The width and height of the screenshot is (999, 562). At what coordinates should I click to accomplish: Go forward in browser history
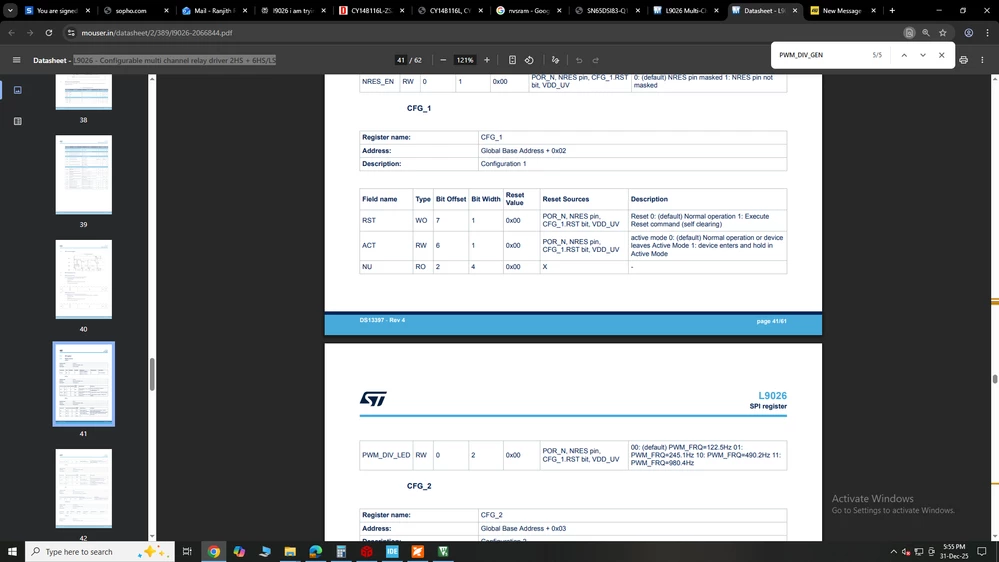click(30, 32)
